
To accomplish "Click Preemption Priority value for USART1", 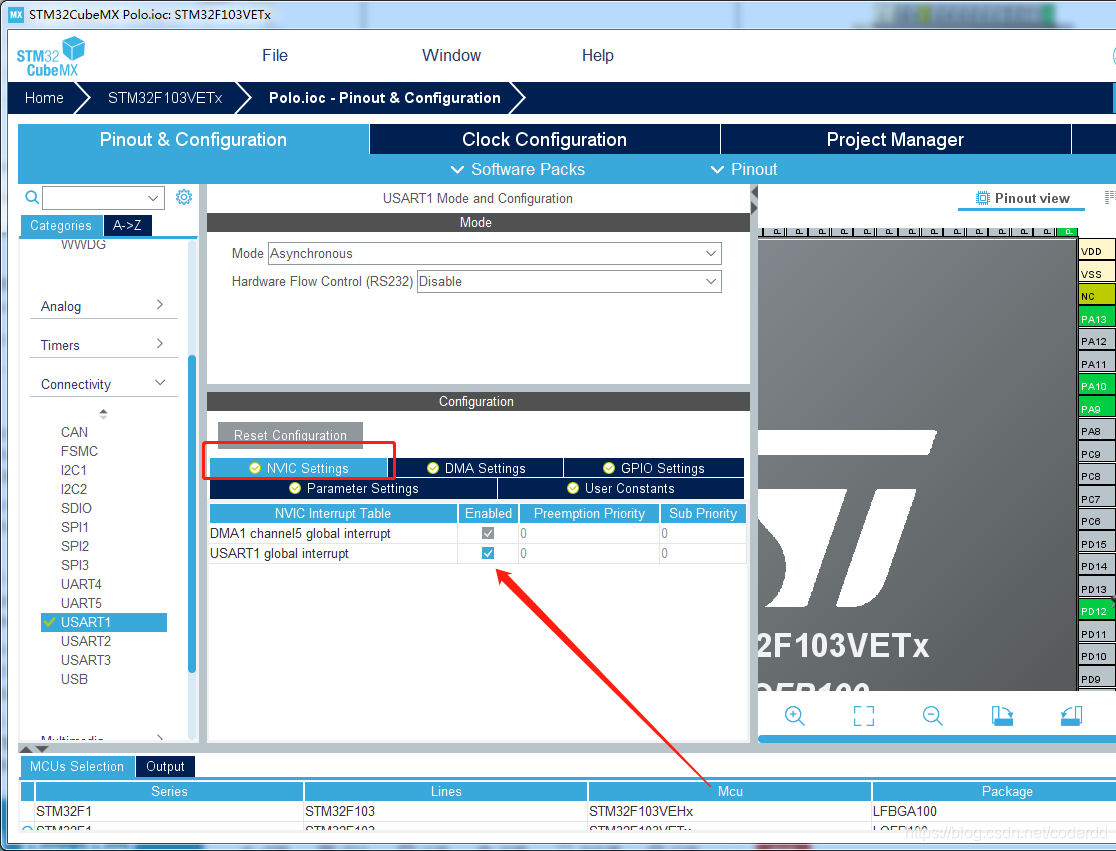I will click(589, 553).
